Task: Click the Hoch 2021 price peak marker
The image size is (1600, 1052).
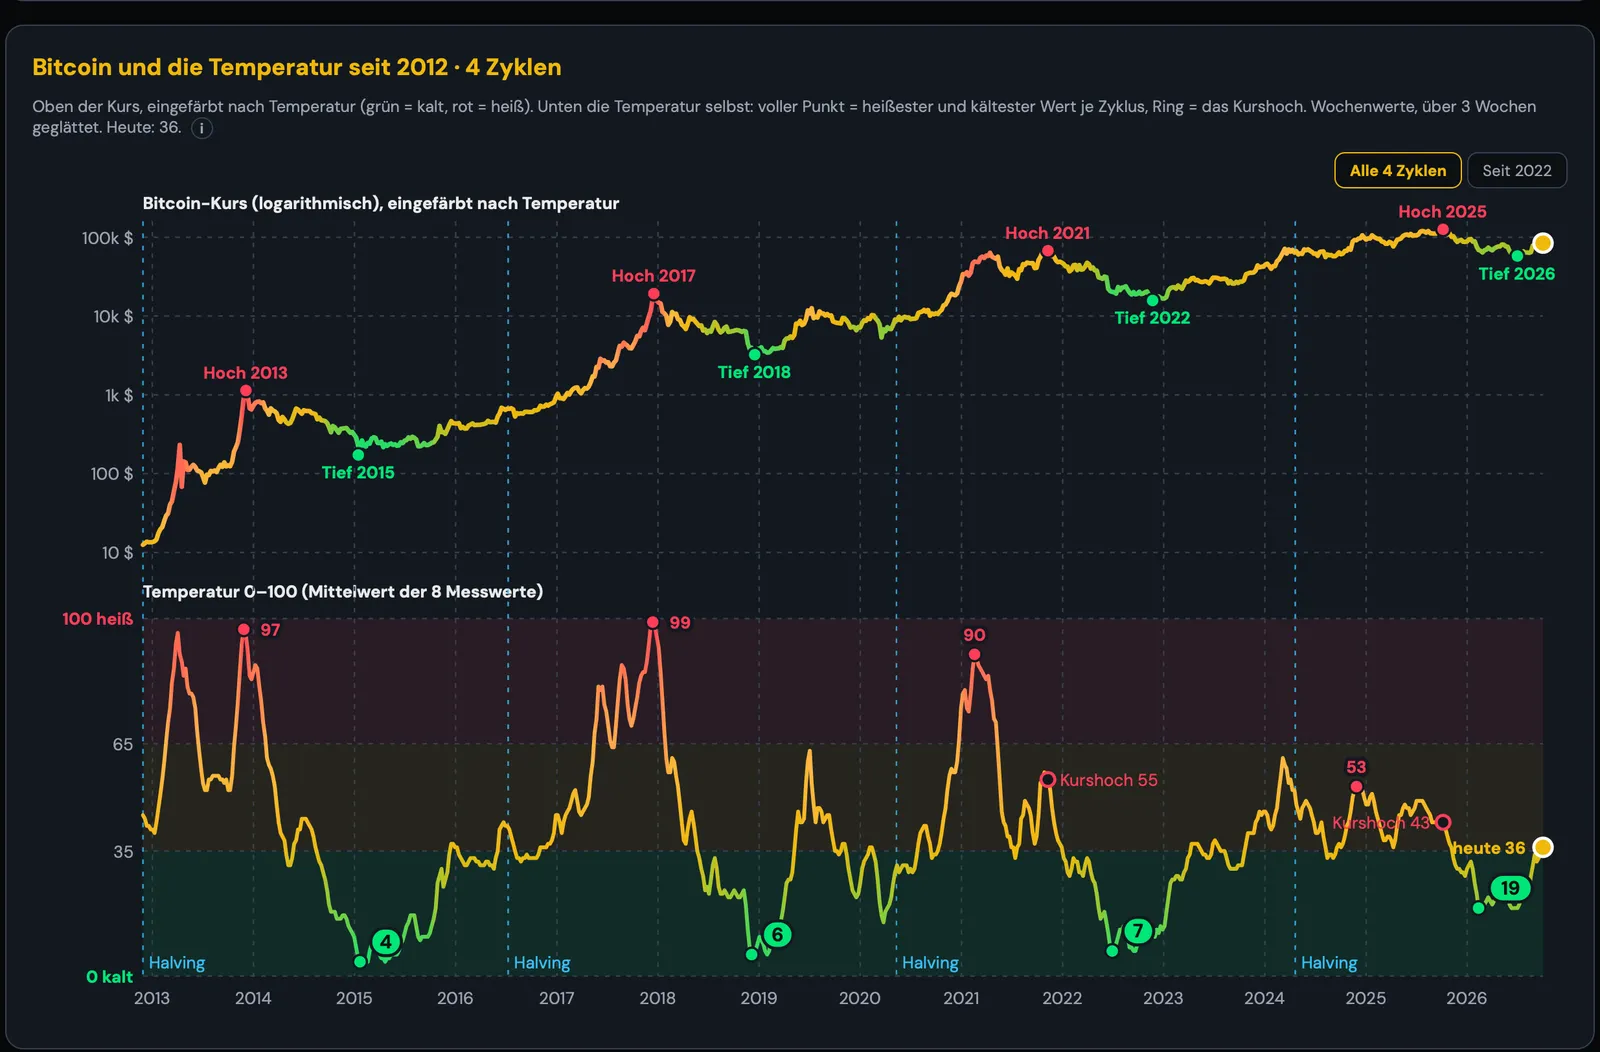Action: [1047, 251]
